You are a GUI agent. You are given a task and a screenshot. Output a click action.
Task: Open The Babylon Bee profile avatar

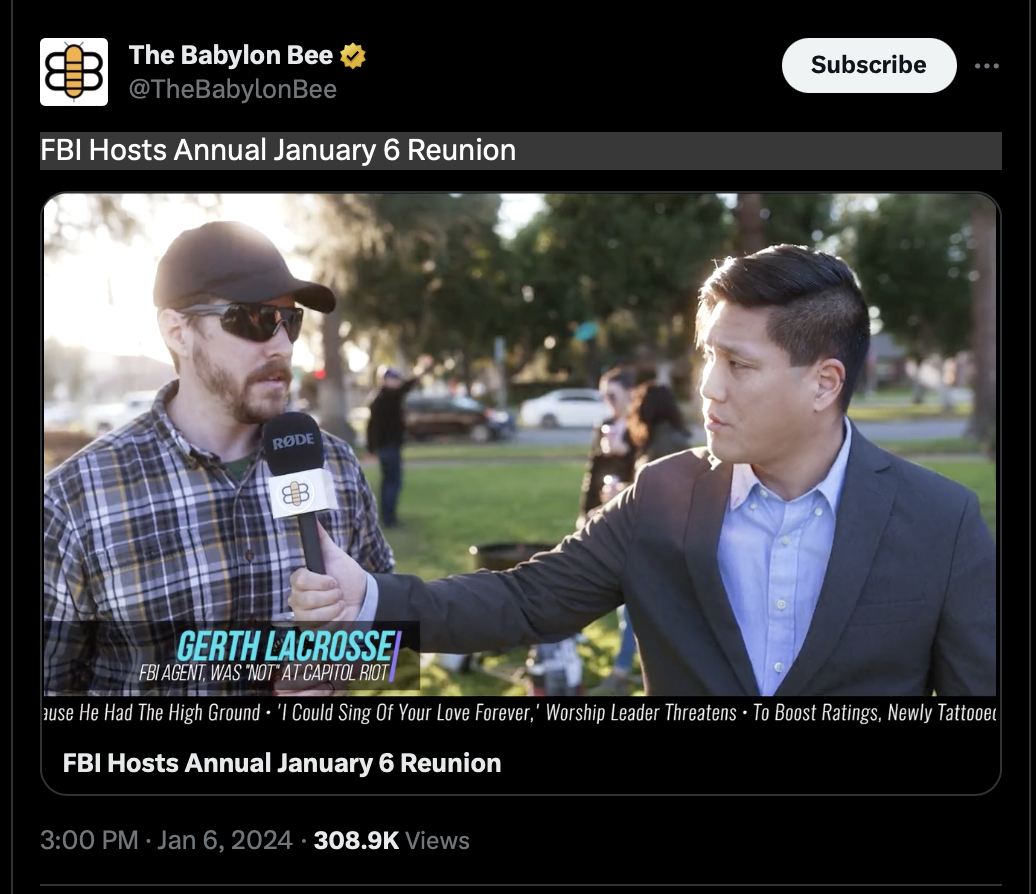click(x=74, y=72)
